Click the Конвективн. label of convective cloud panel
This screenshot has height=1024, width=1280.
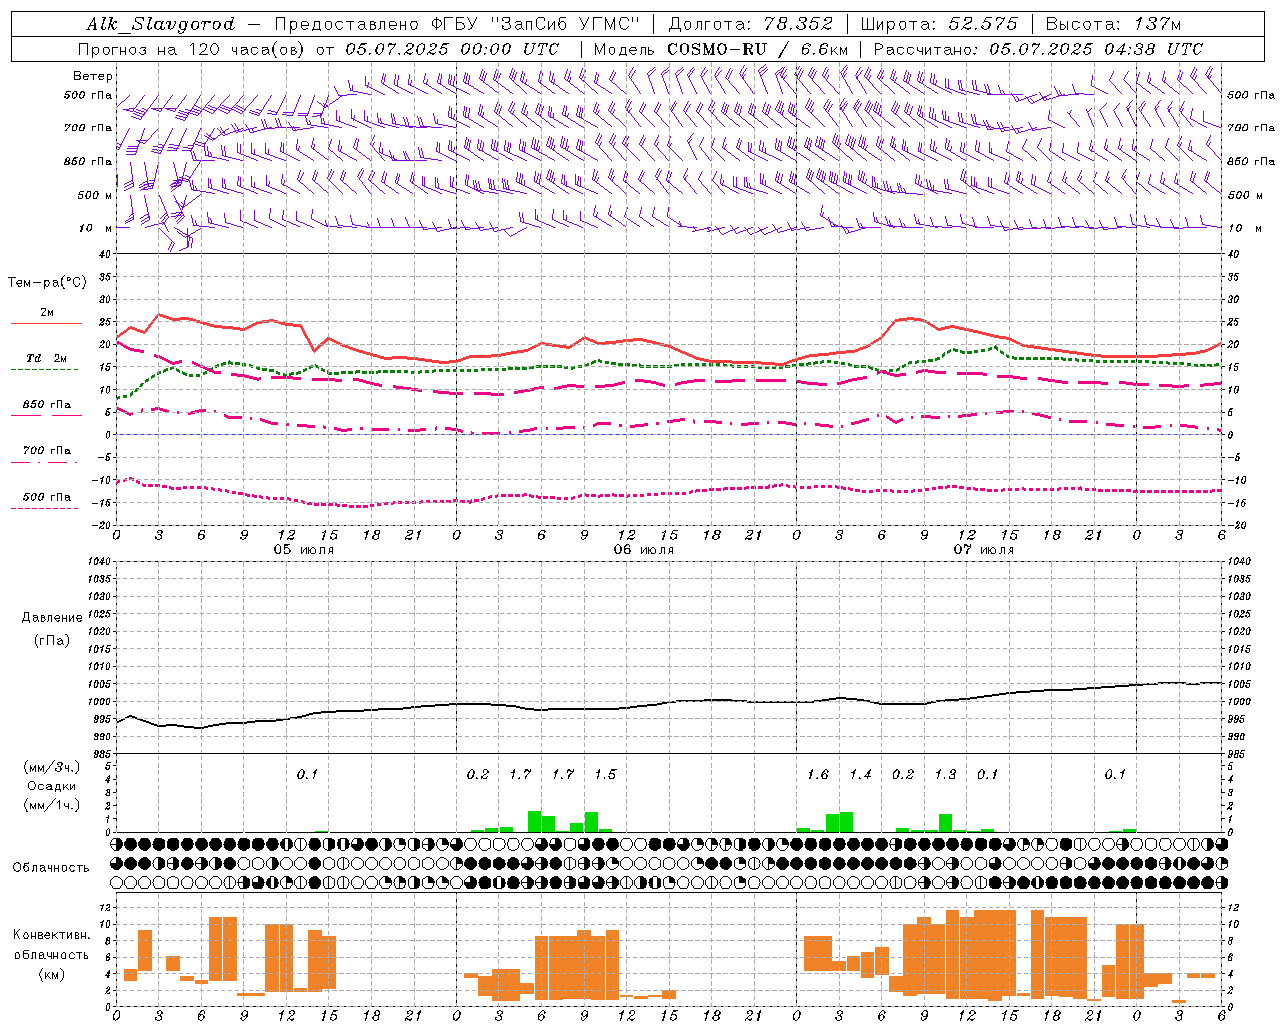51,935
